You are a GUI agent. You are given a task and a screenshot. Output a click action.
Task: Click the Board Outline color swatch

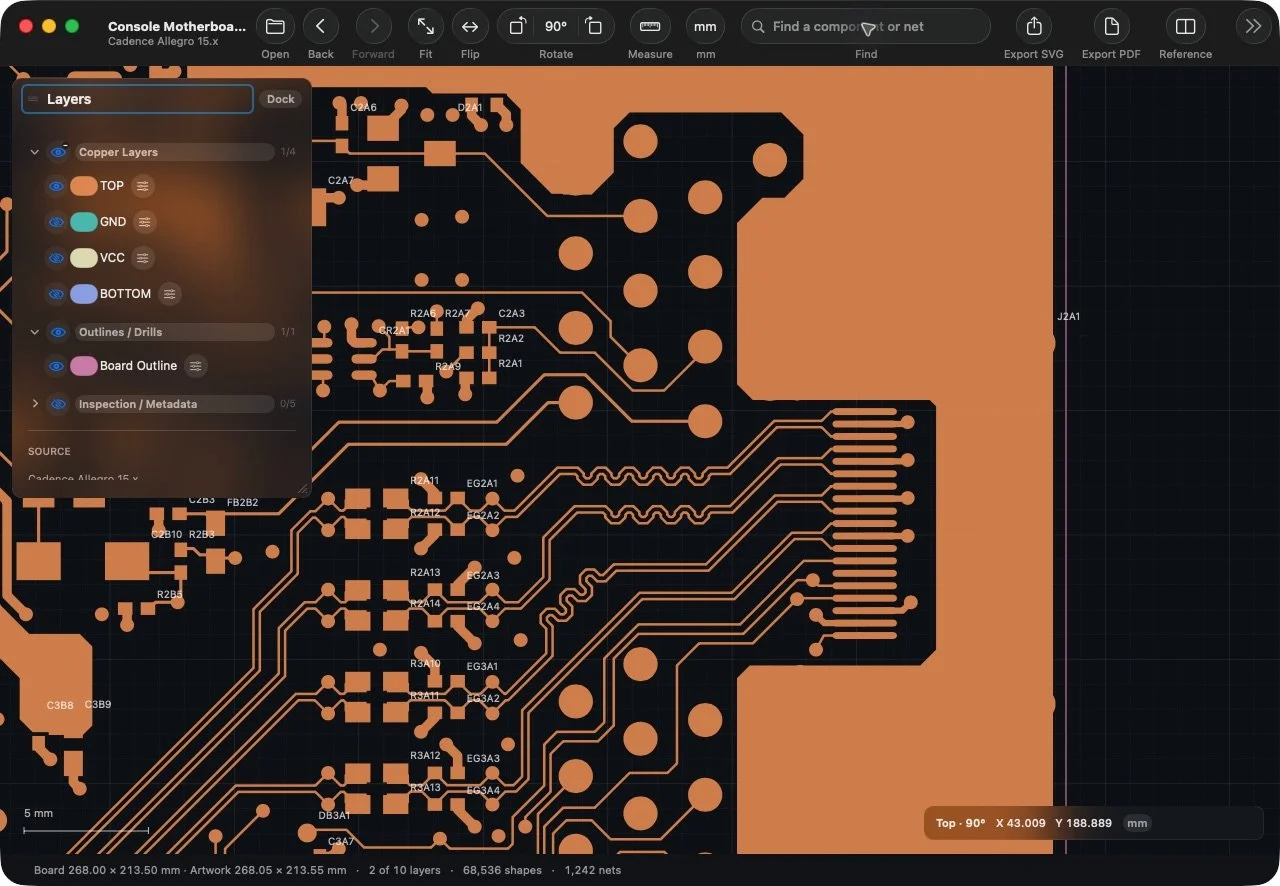[x=84, y=366]
